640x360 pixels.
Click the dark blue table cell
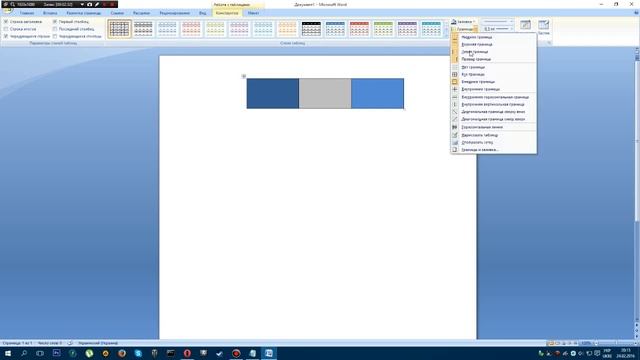273,93
